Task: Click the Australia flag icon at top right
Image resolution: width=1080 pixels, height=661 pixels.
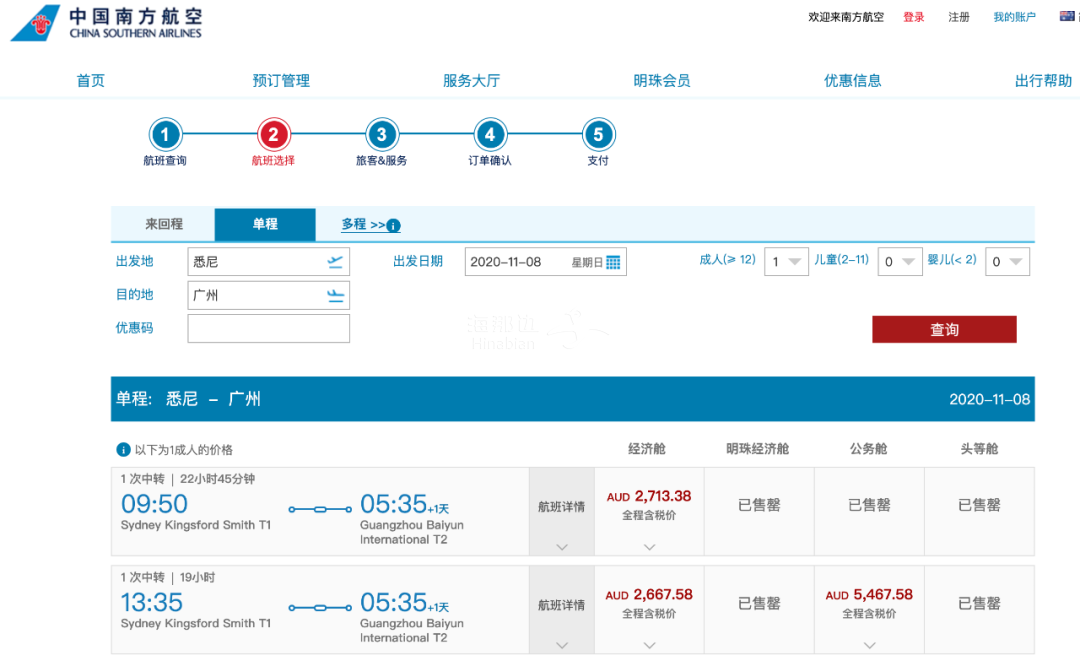Action: pyautogui.click(x=1068, y=17)
